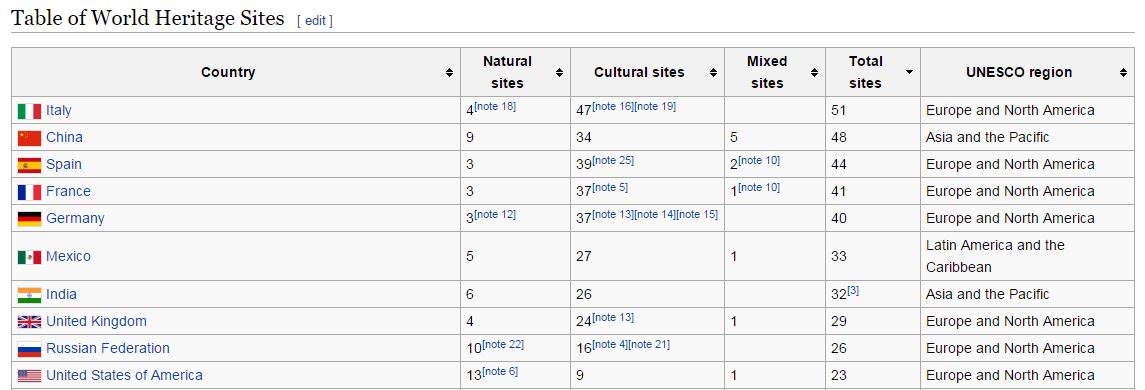Open note 25 in Spain's cultural sites

pyautogui.click(x=613, y=161)
